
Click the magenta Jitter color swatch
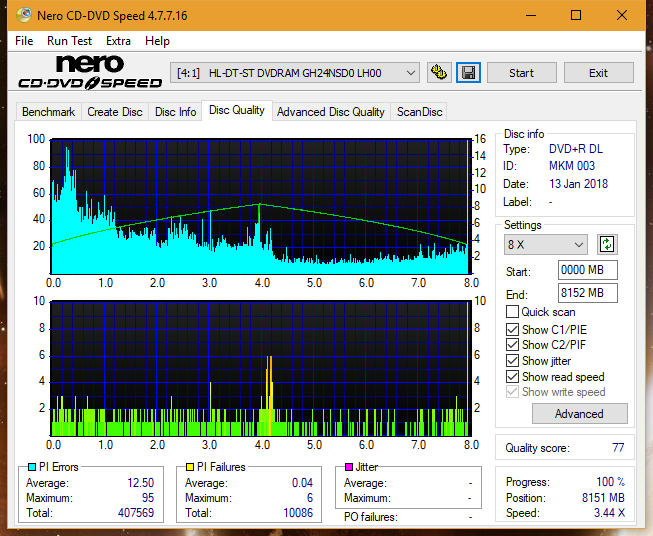(x=349, y=467)
